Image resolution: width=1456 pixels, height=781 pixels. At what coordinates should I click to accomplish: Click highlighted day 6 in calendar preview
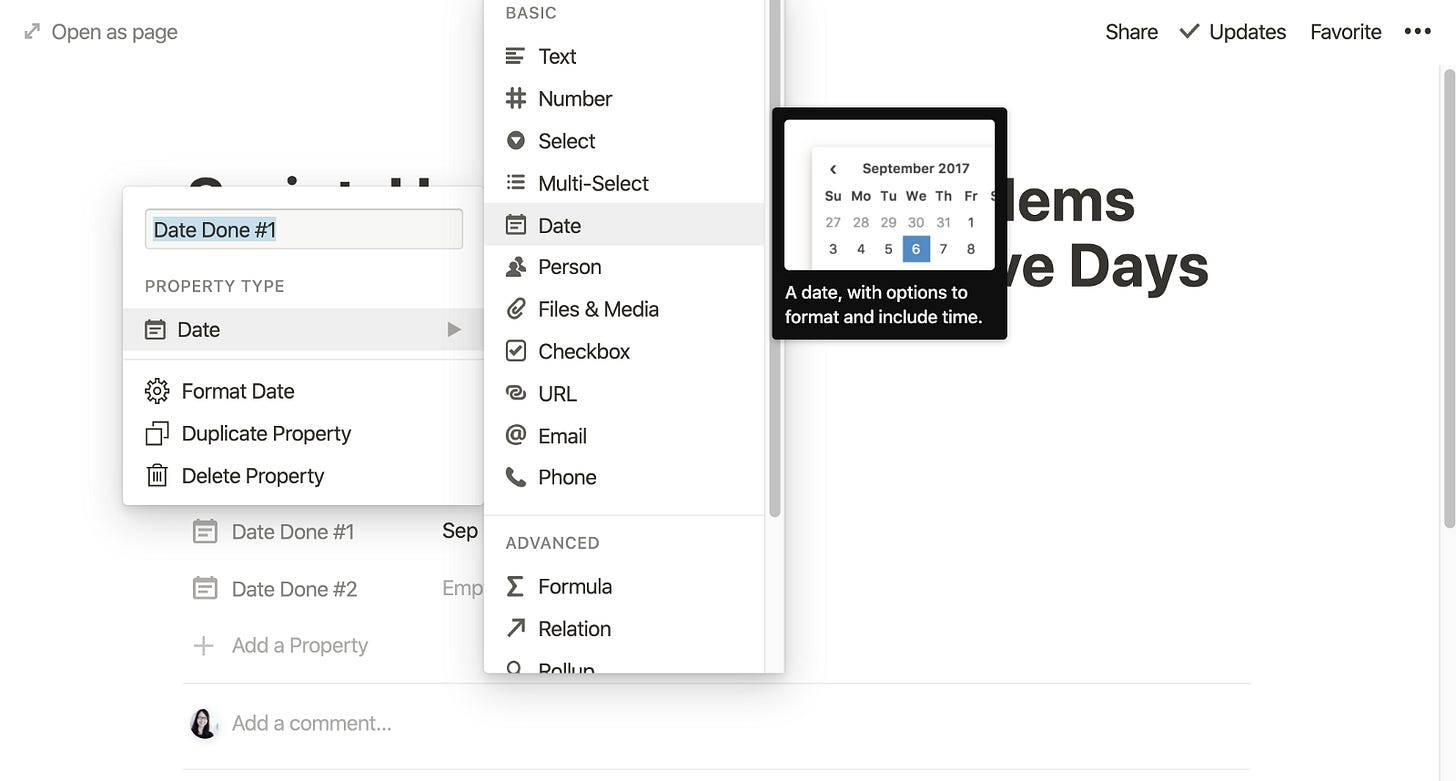(x=916, y=249)
